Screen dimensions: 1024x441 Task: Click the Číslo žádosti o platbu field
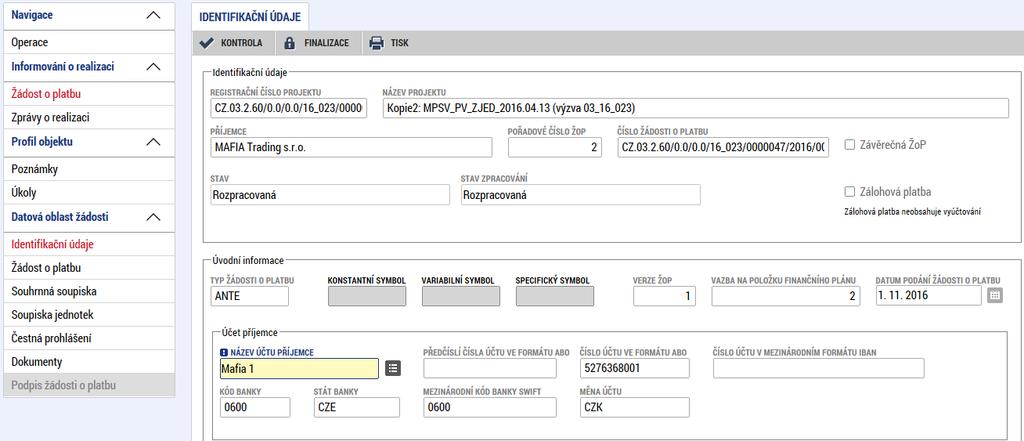(723, 147)
